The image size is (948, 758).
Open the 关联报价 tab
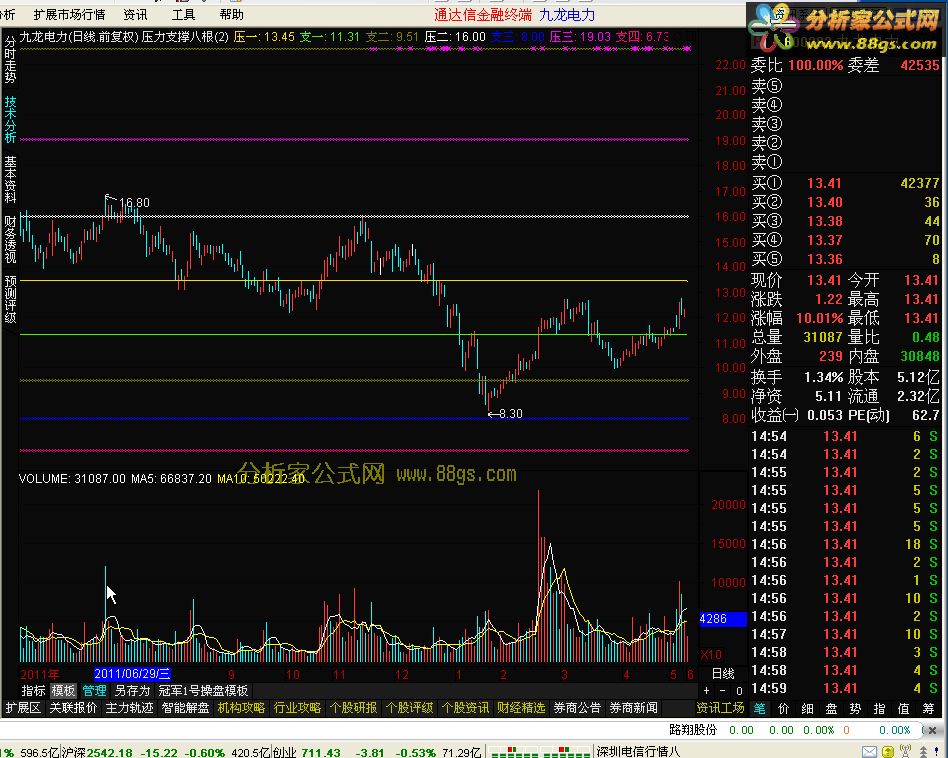coord(73,708)
